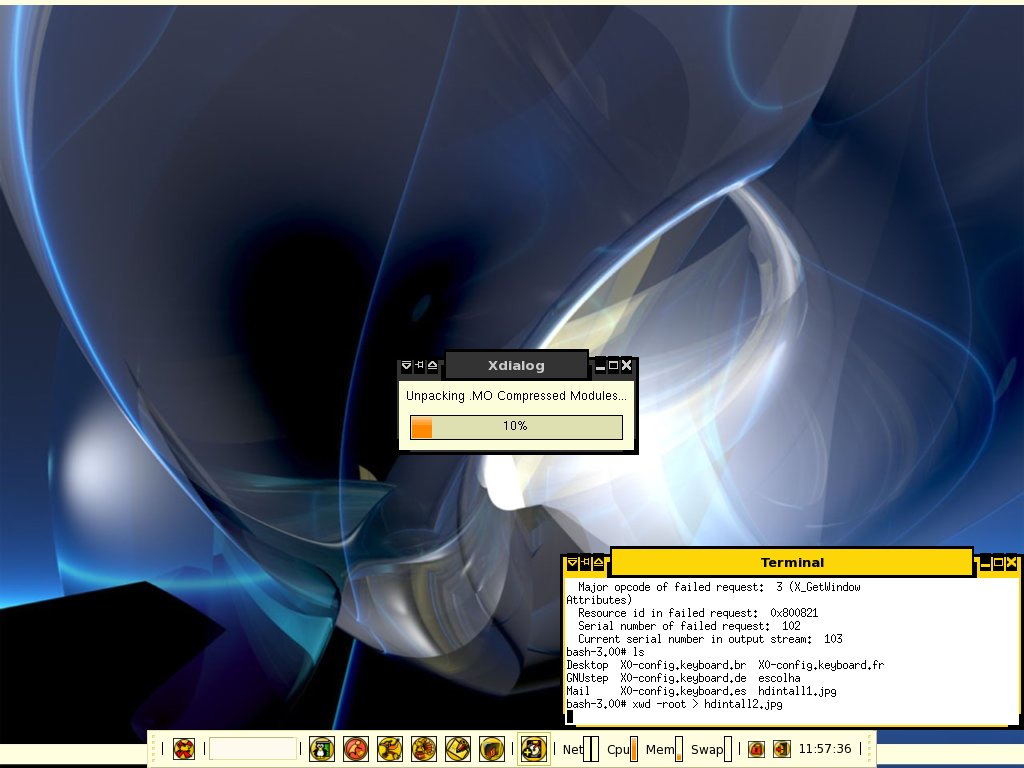Toggle the pin (sticky) button on the Terminal titlebar
The height and width of the screenshot is (768, 1024).
(586, 562)
